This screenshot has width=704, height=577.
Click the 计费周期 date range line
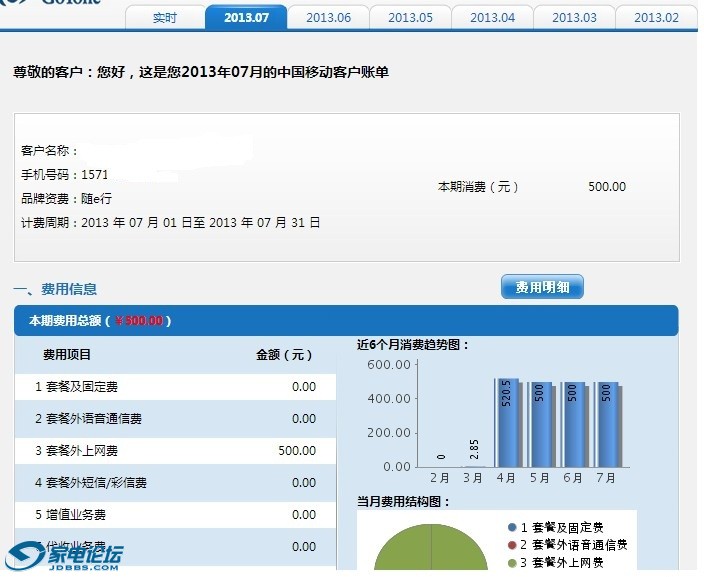(171, 223)
